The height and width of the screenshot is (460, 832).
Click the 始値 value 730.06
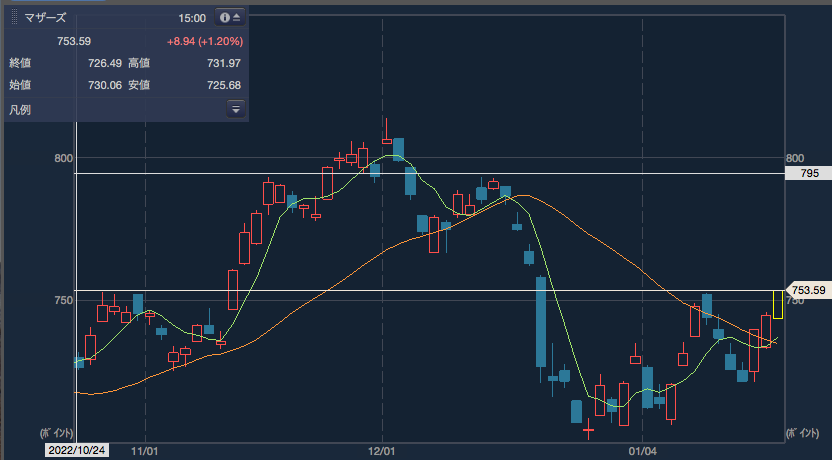(105, 85)
